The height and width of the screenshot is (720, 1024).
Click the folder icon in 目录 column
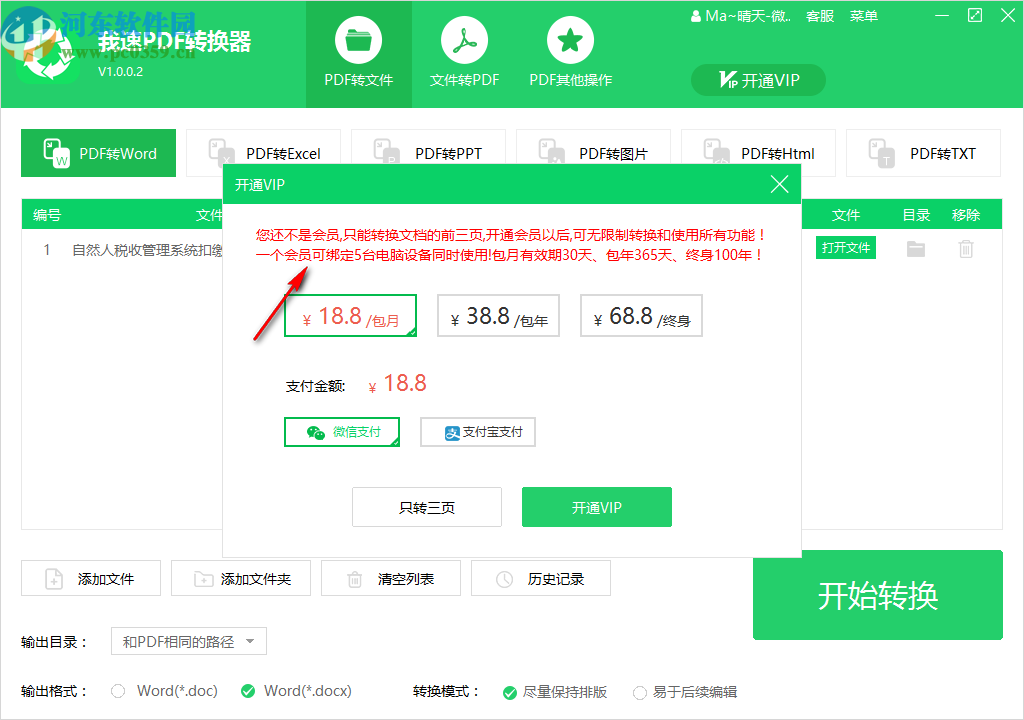click(x=915, y=248)
